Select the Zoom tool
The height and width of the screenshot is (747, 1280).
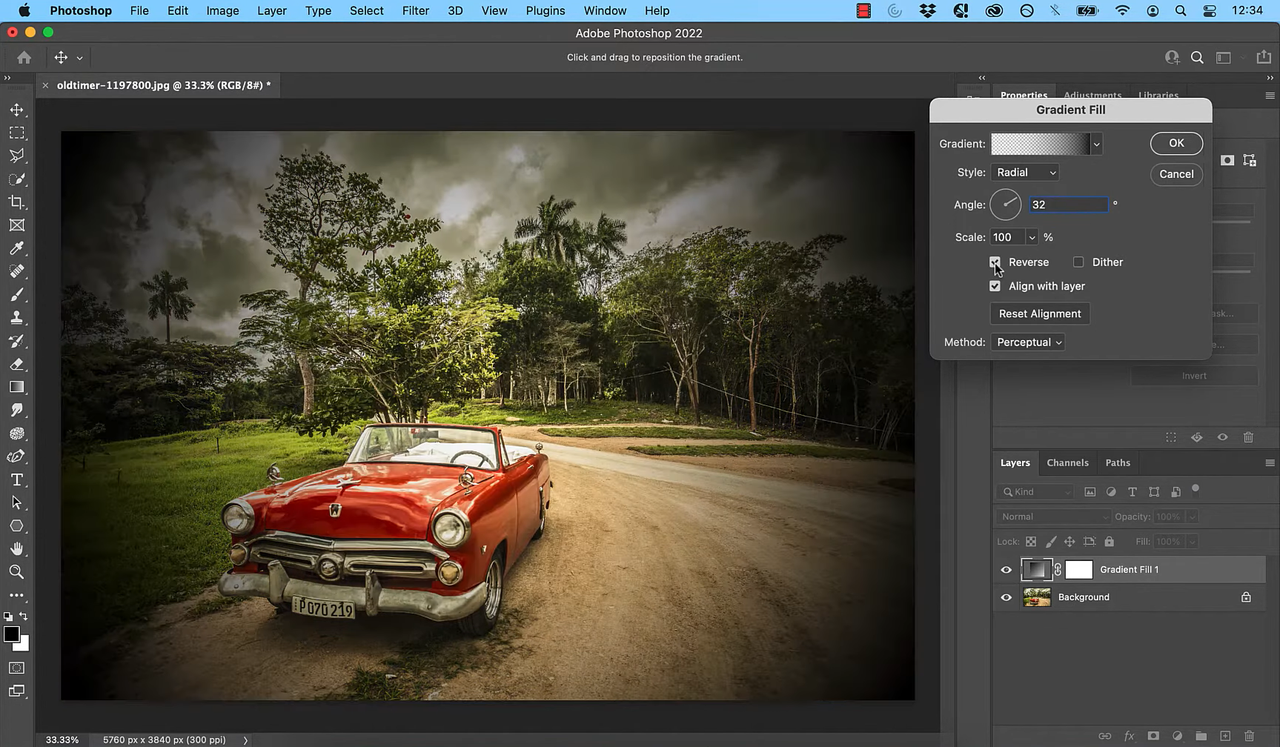[x=16, y=571]
